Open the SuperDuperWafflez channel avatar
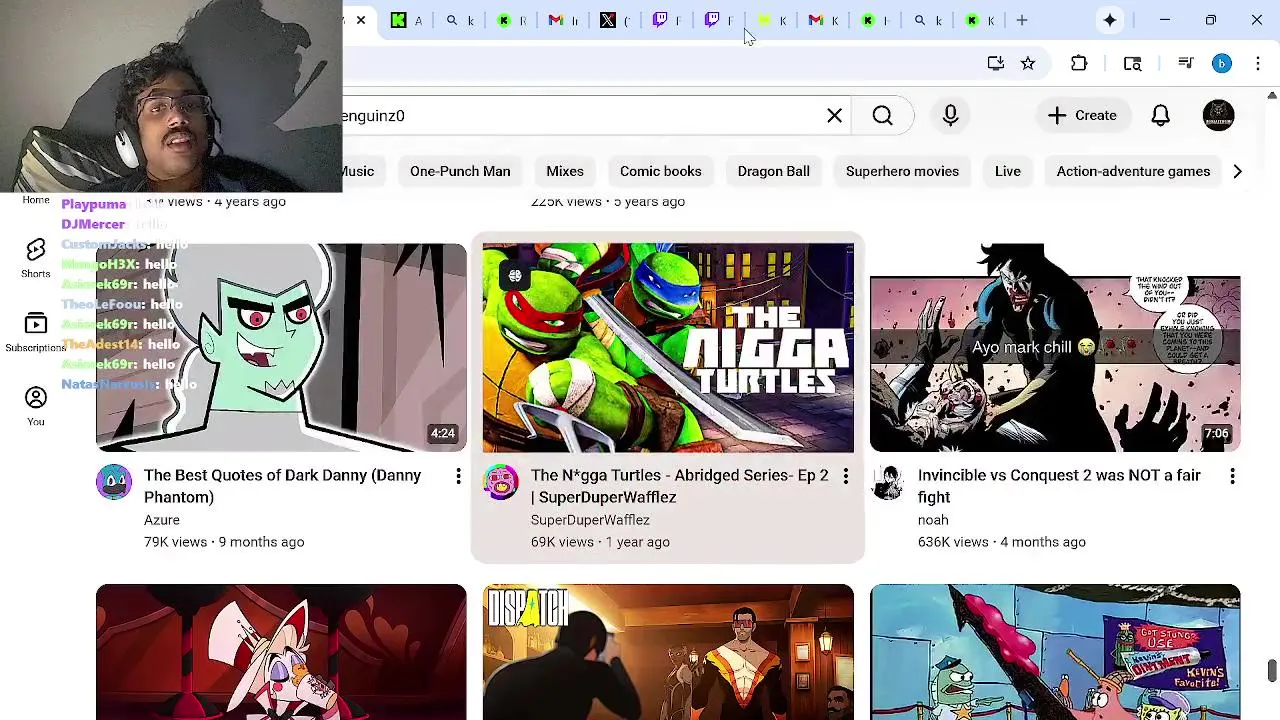Viewport: 1280px width, 720px height. point(501,482)
